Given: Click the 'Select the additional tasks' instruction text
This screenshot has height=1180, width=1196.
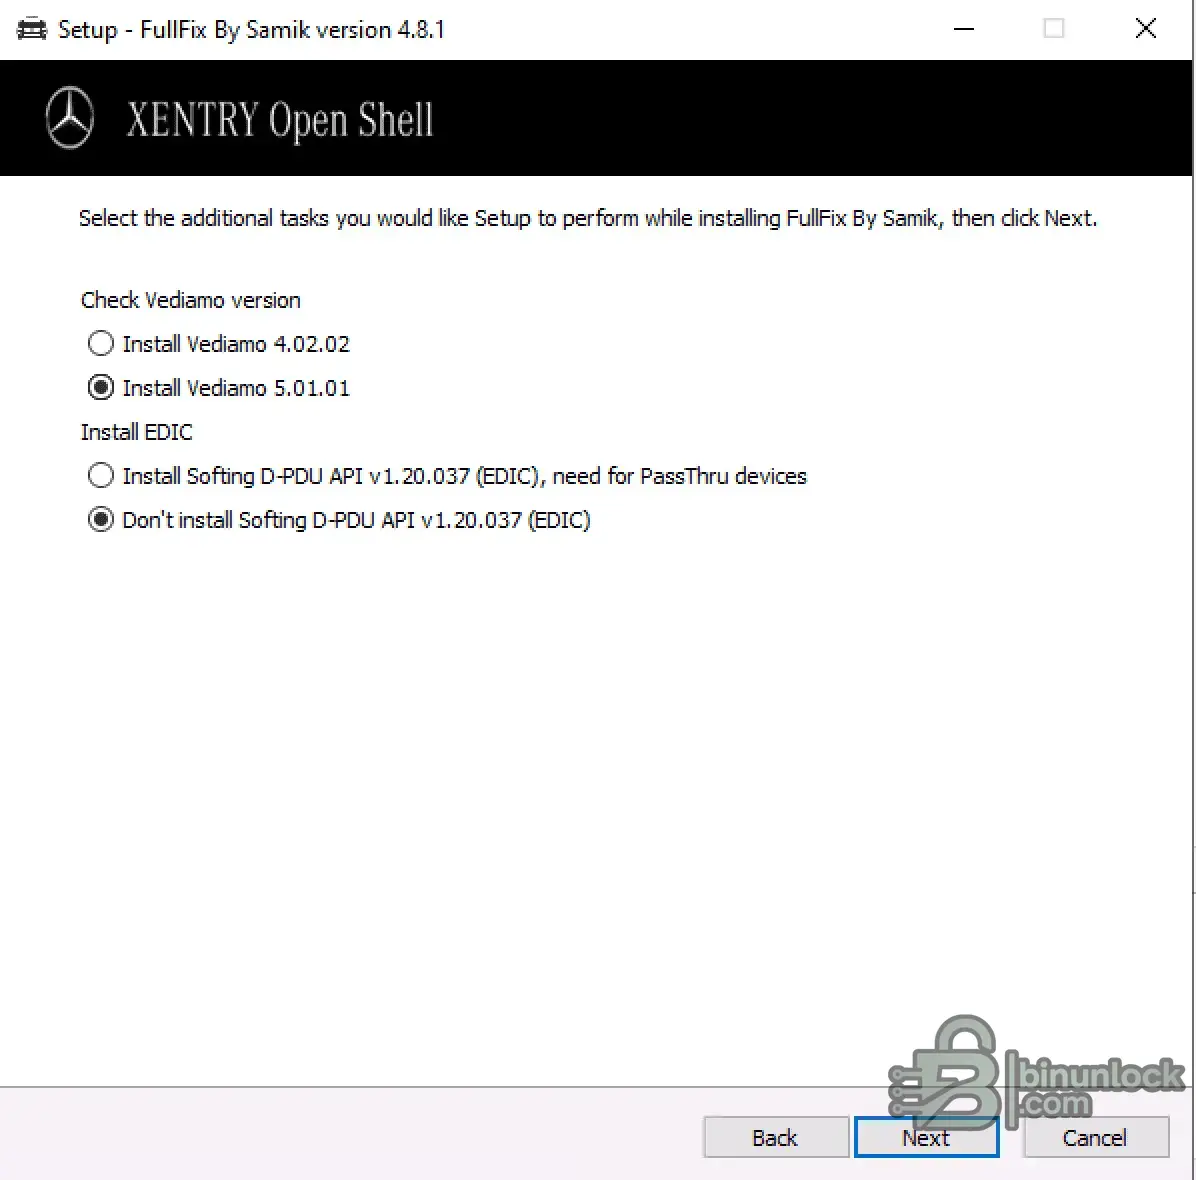Looking at the screenshot, I should (588, 219).
